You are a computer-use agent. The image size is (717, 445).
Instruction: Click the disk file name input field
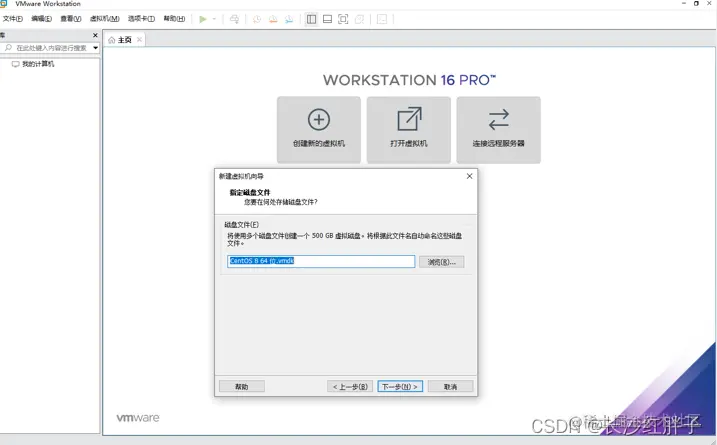click(321, 261)
